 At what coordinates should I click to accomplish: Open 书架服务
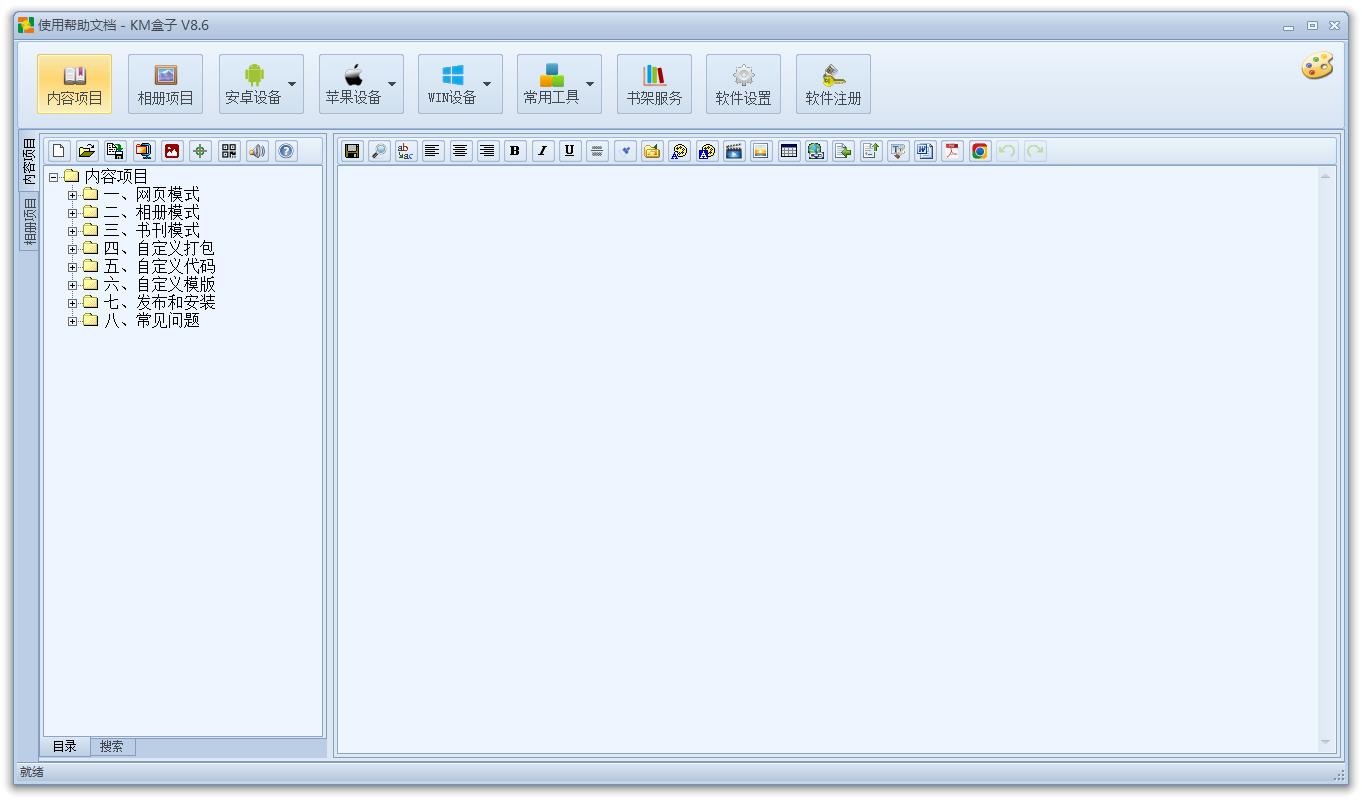pos(655,84)
